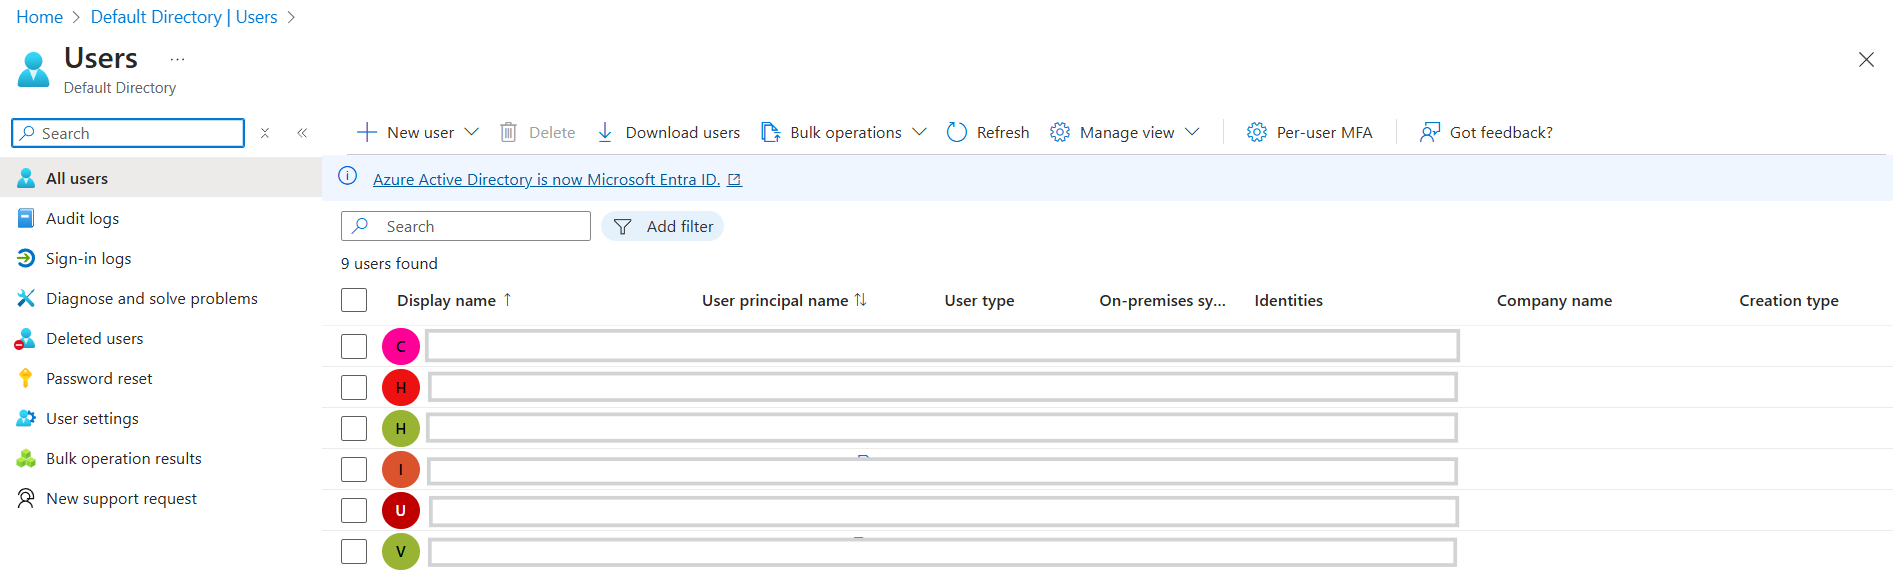This screenshot has height=571, width=1893.
Task: Toggle the select all users checkbox
Action: coord(354,300)
